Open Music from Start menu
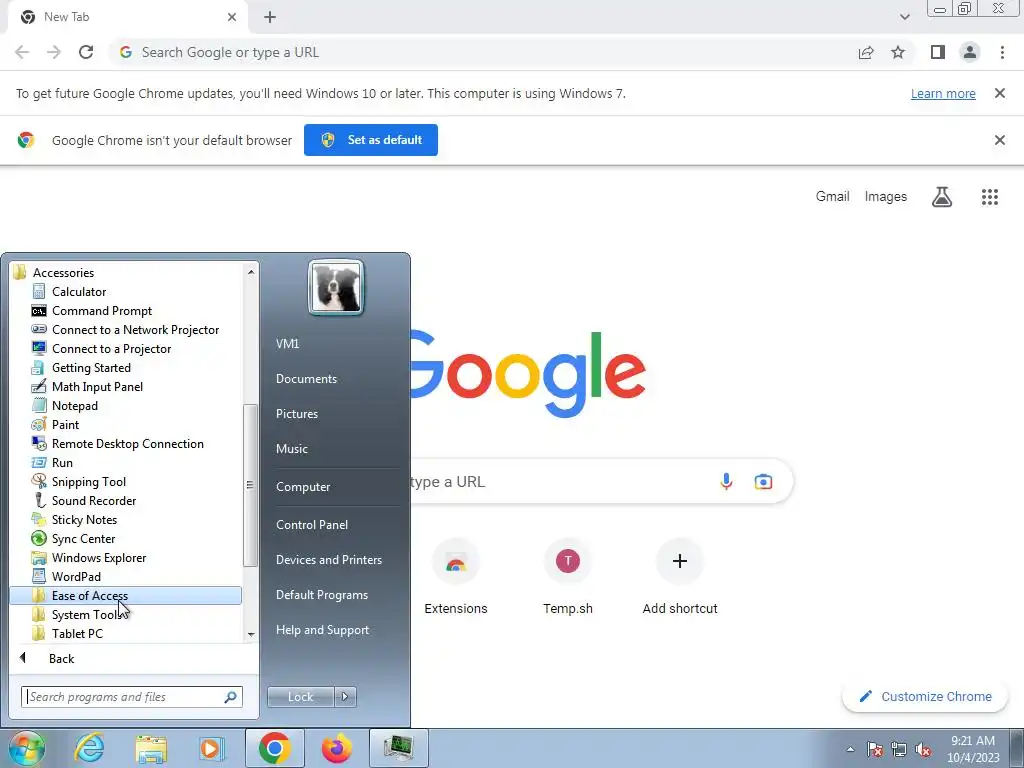1024x768 pixels. click(x=291, y=449)
